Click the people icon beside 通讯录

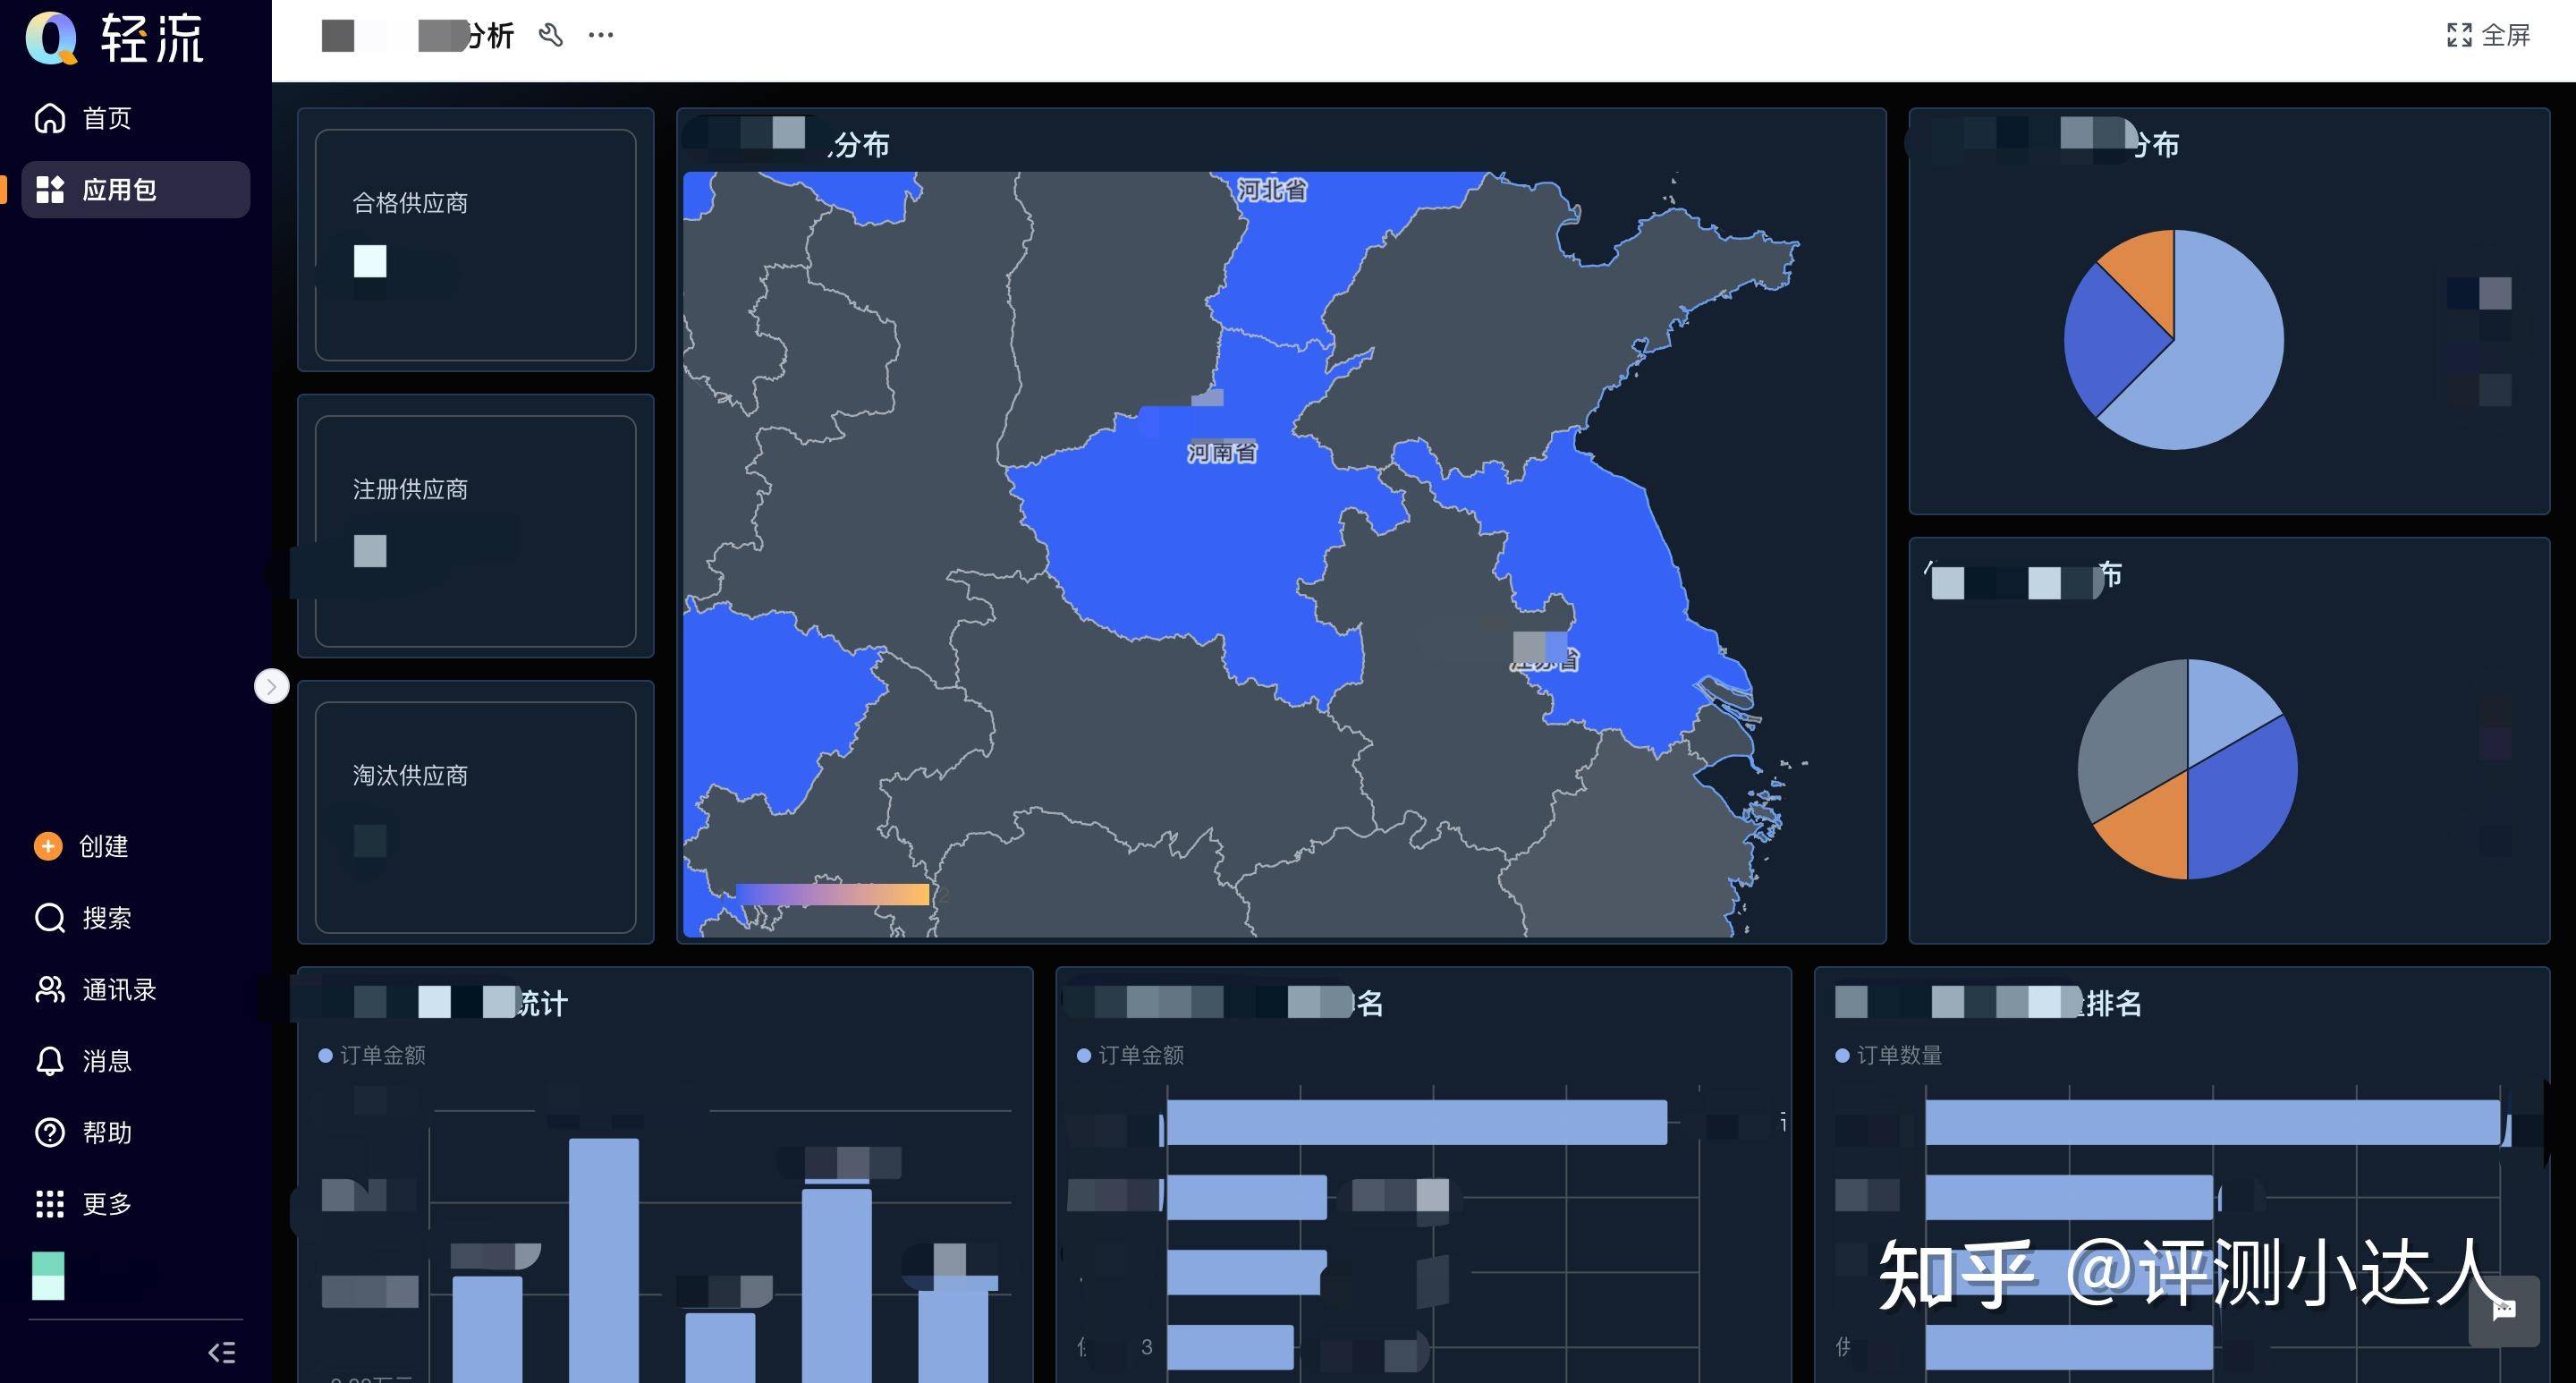coord(50,990)
